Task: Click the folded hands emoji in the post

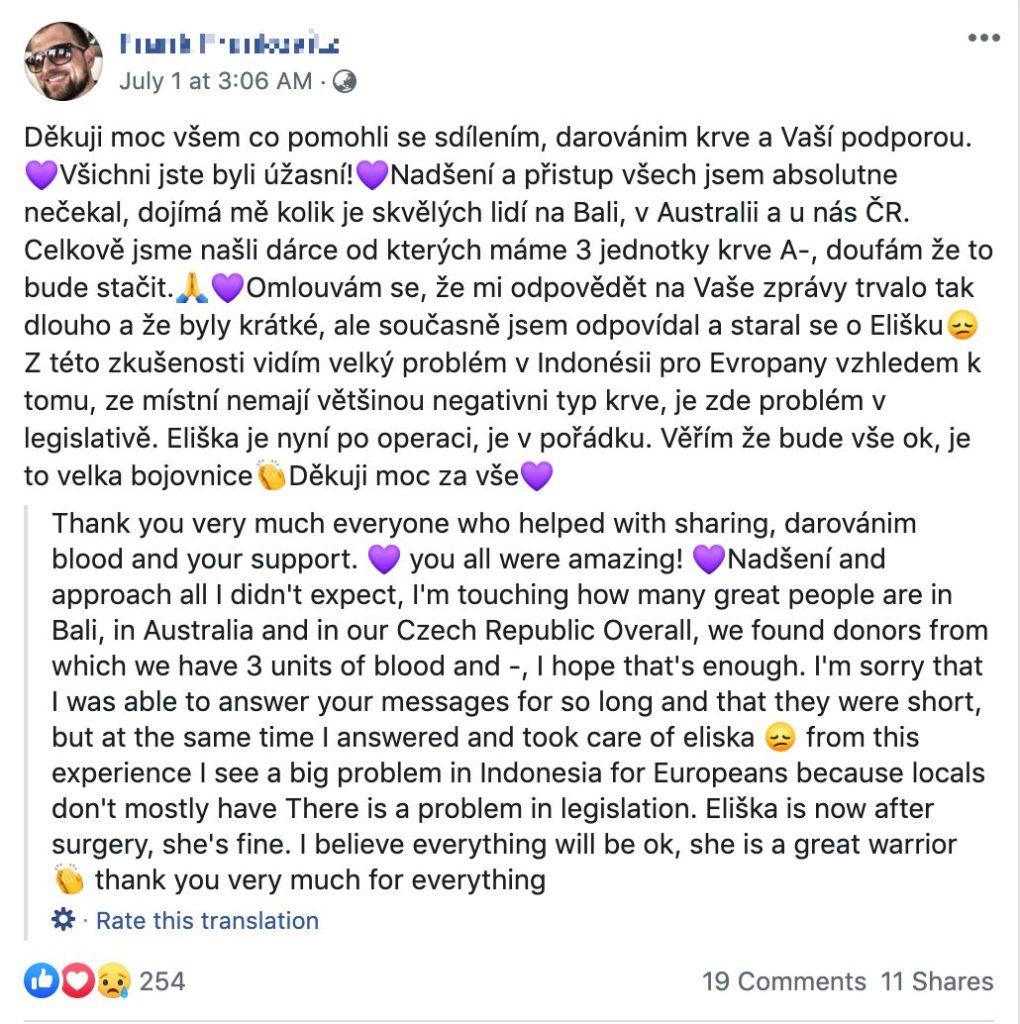Action: point(191,288)
